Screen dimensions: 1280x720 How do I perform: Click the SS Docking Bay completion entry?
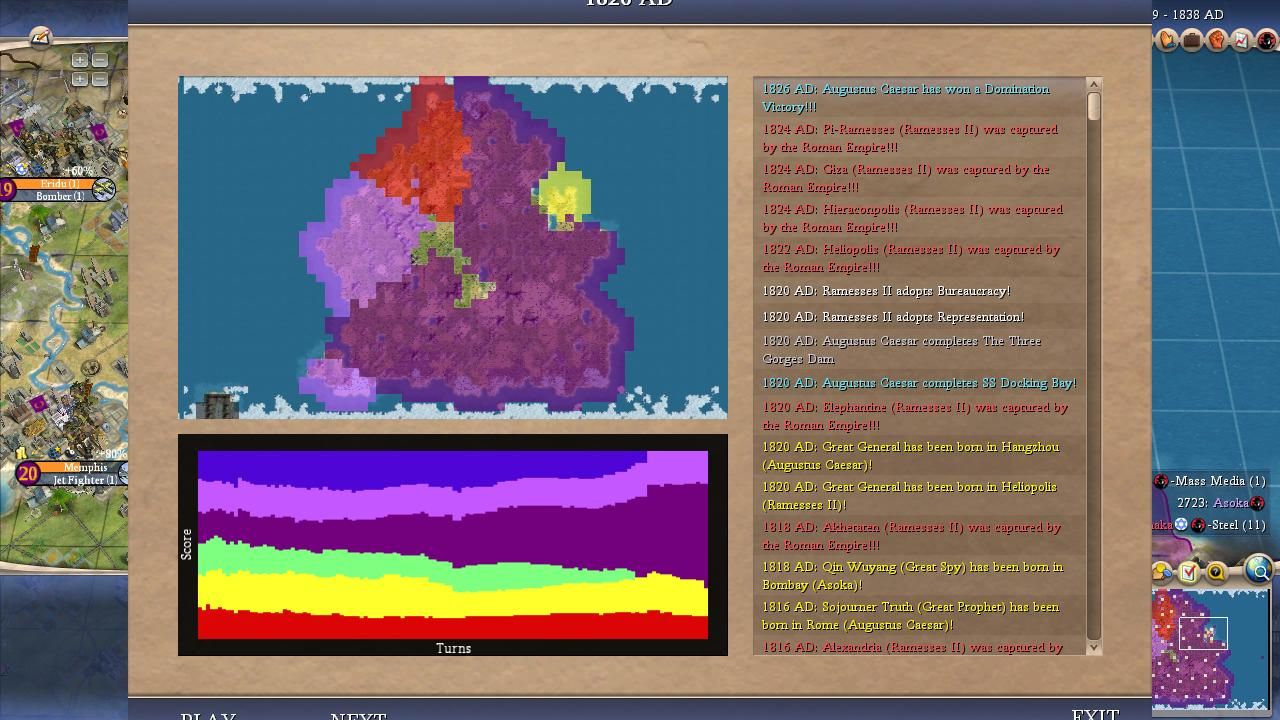[919, 383]
